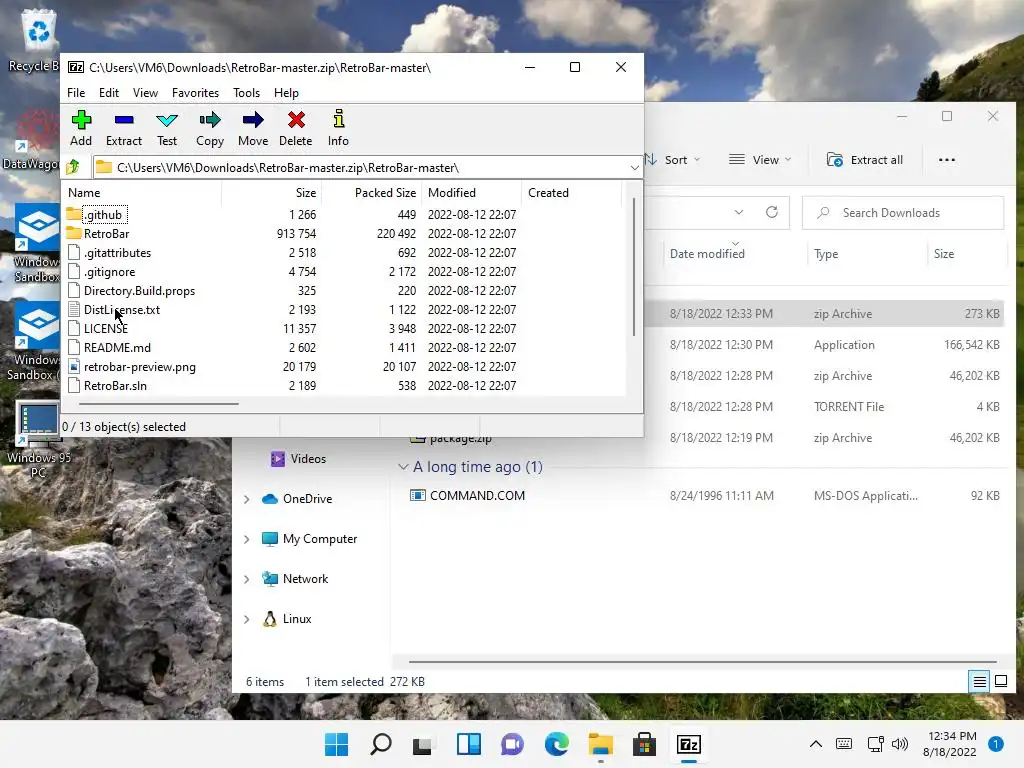Open Microsoft Store from taskbar

[x=644, y=744]
